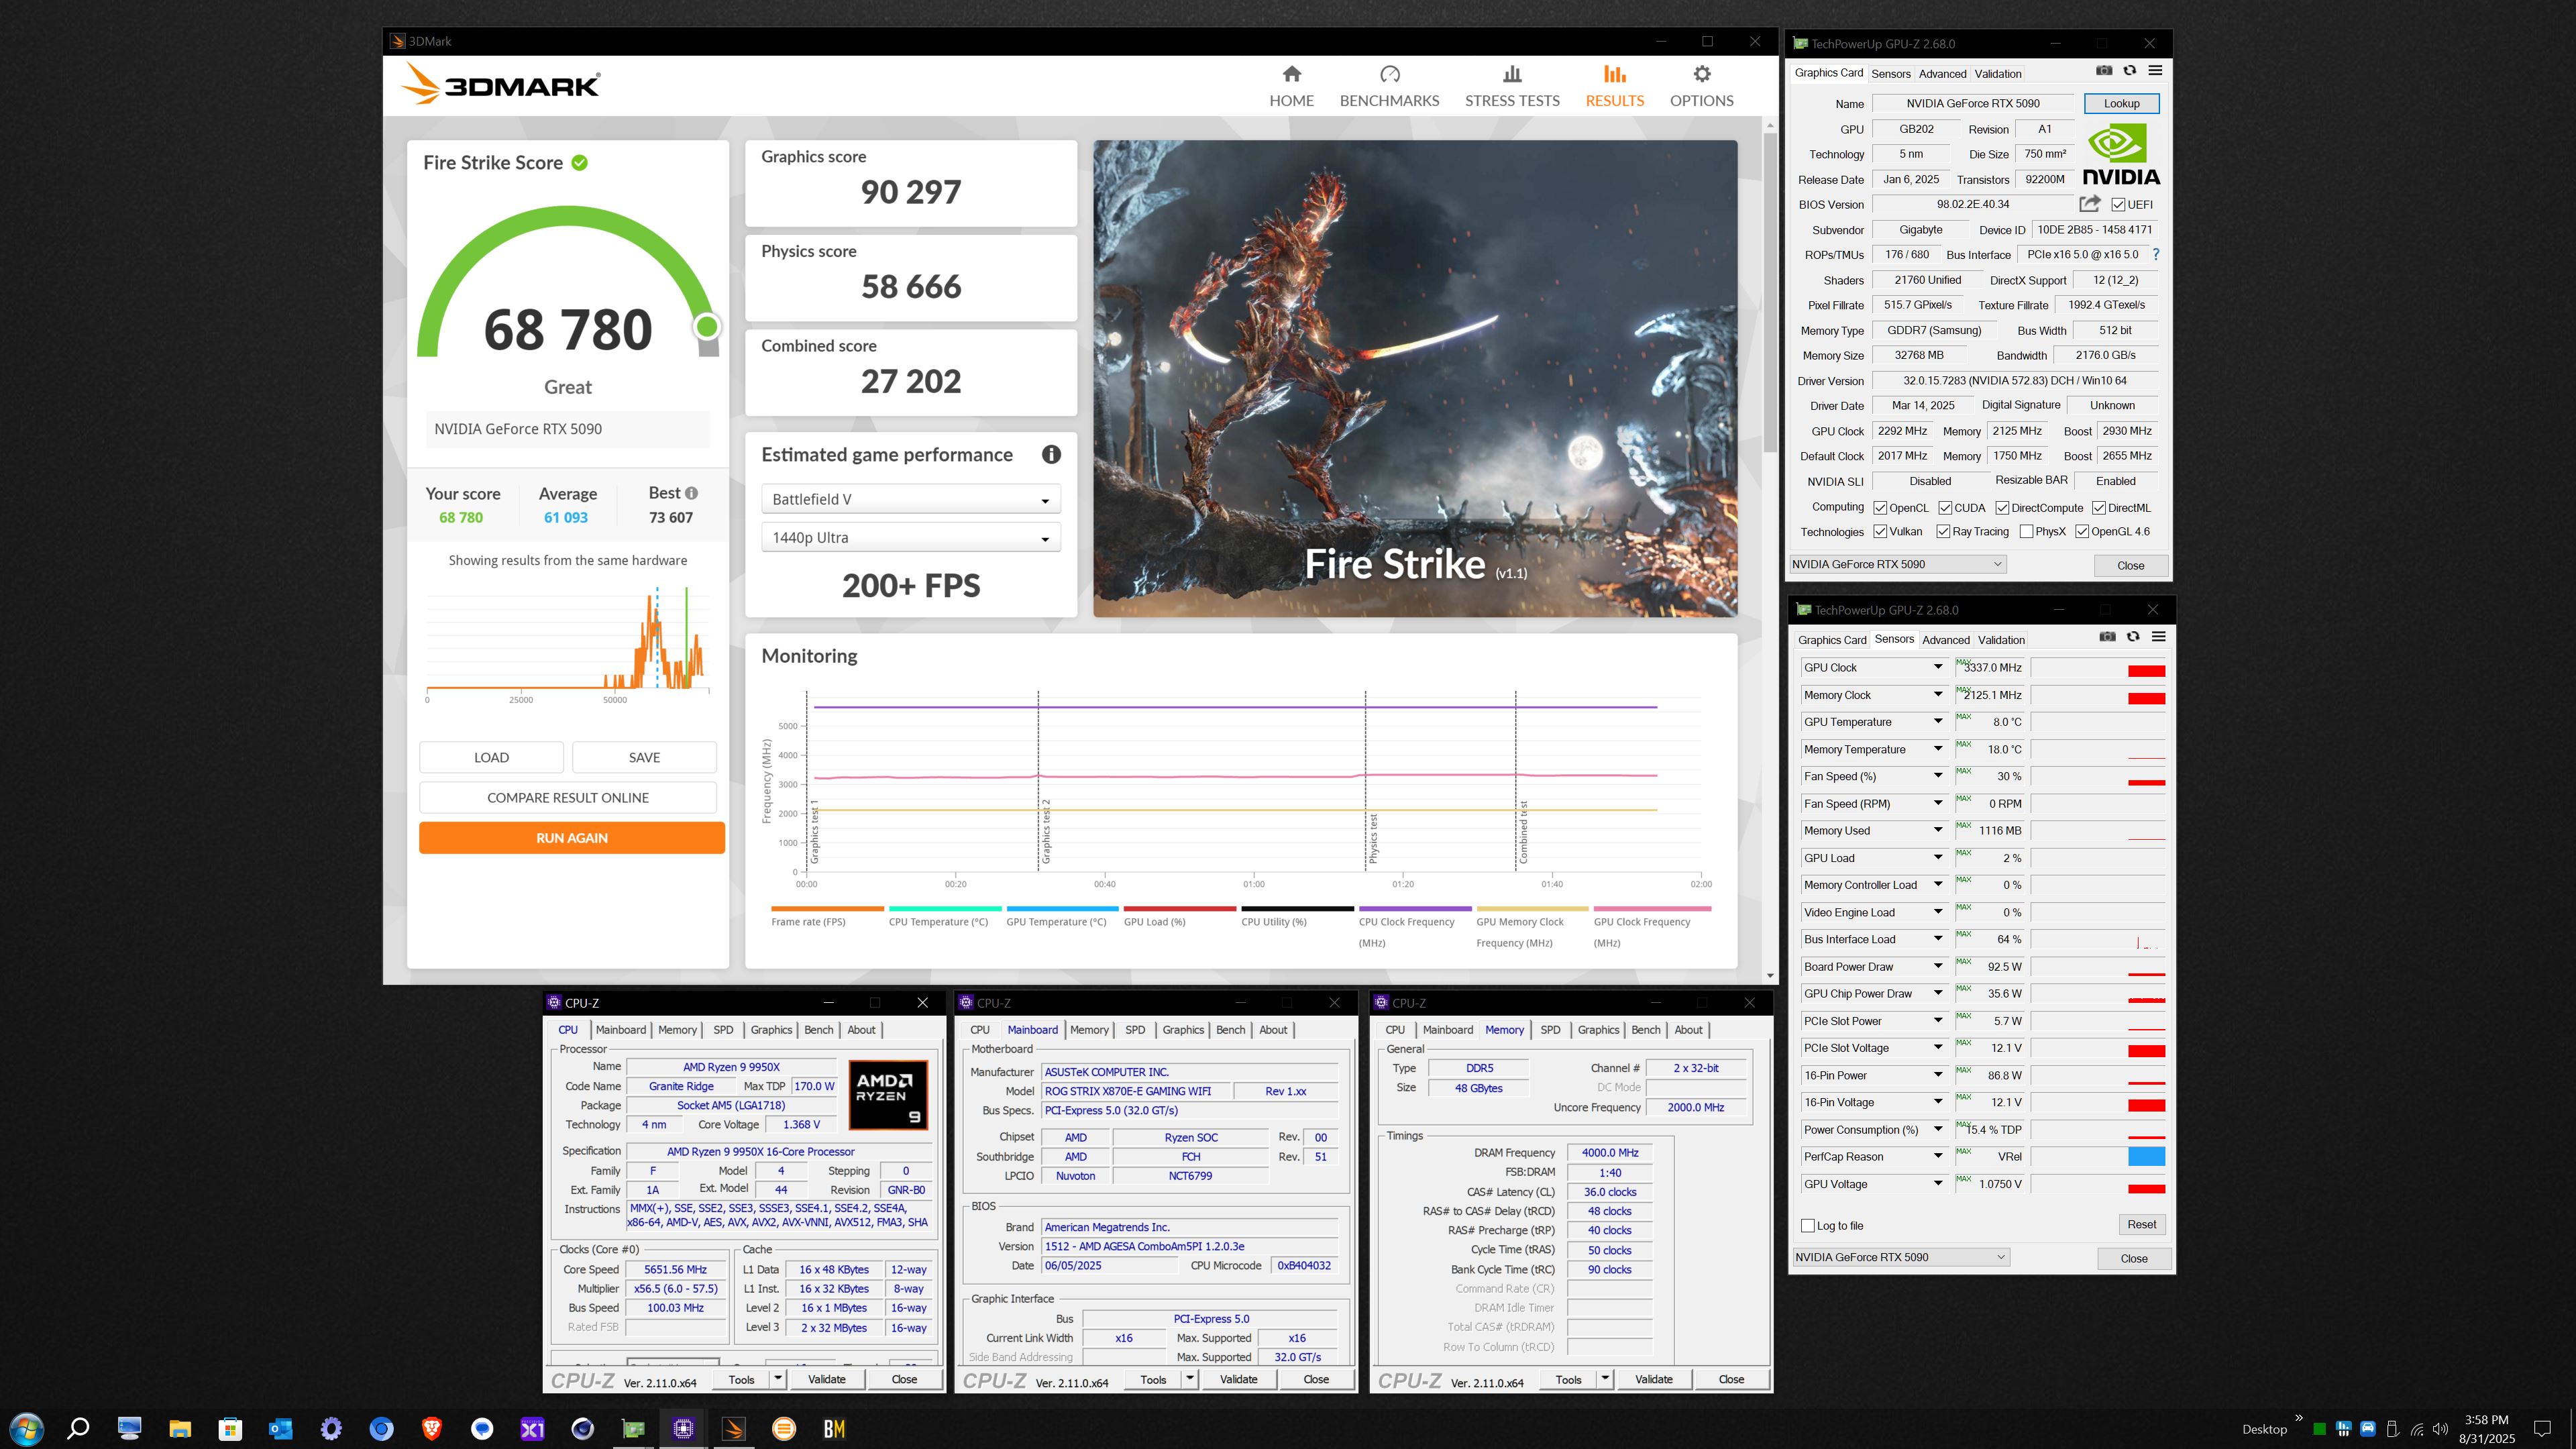Open the Graphics tab in CPU-Z Memory window
The height and width of the screenshot is (1449, 2576).
point(1598,1030)
